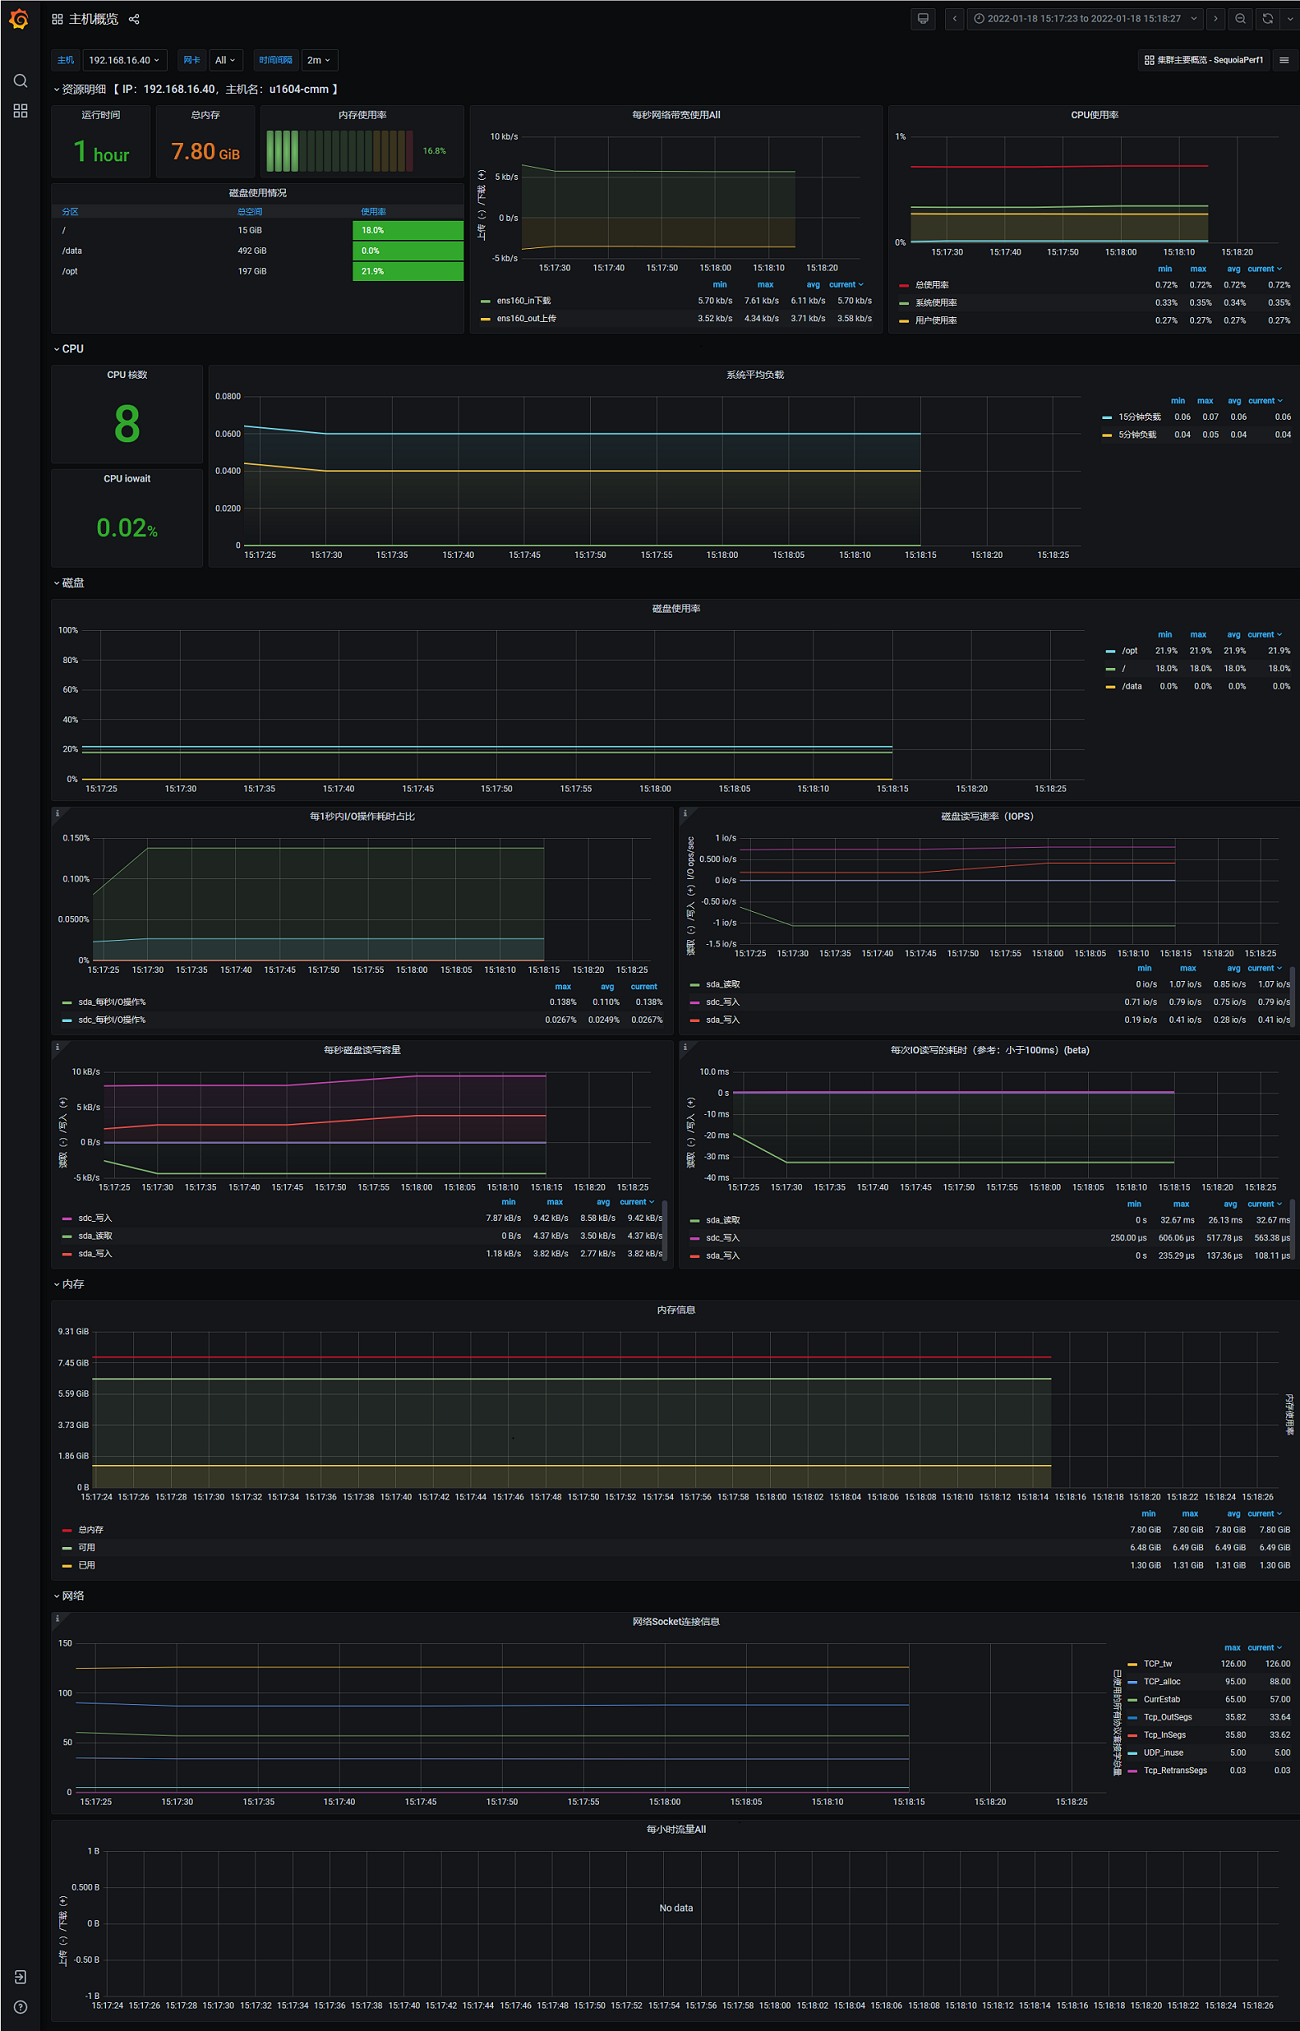Toggle 15分钟负载 series in the load legend

[x=1139, y=417]
